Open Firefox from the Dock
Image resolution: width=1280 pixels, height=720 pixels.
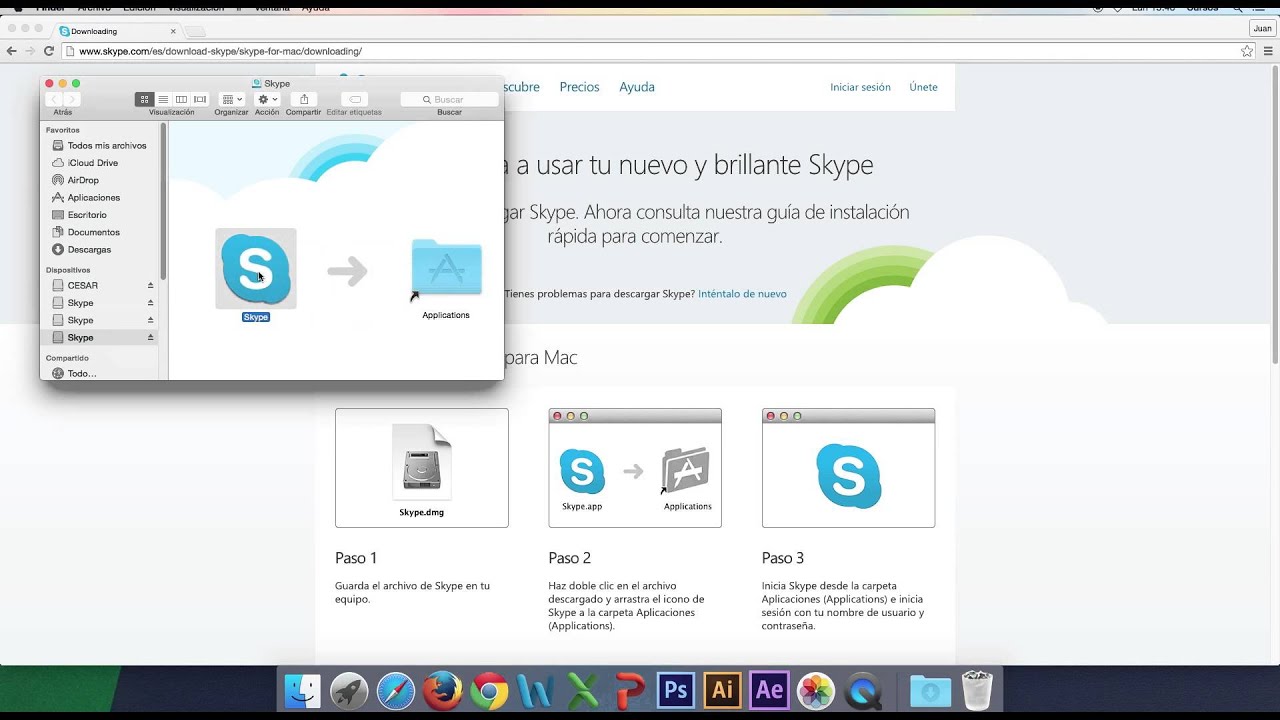pyautogui.click(x=442, y=691)
